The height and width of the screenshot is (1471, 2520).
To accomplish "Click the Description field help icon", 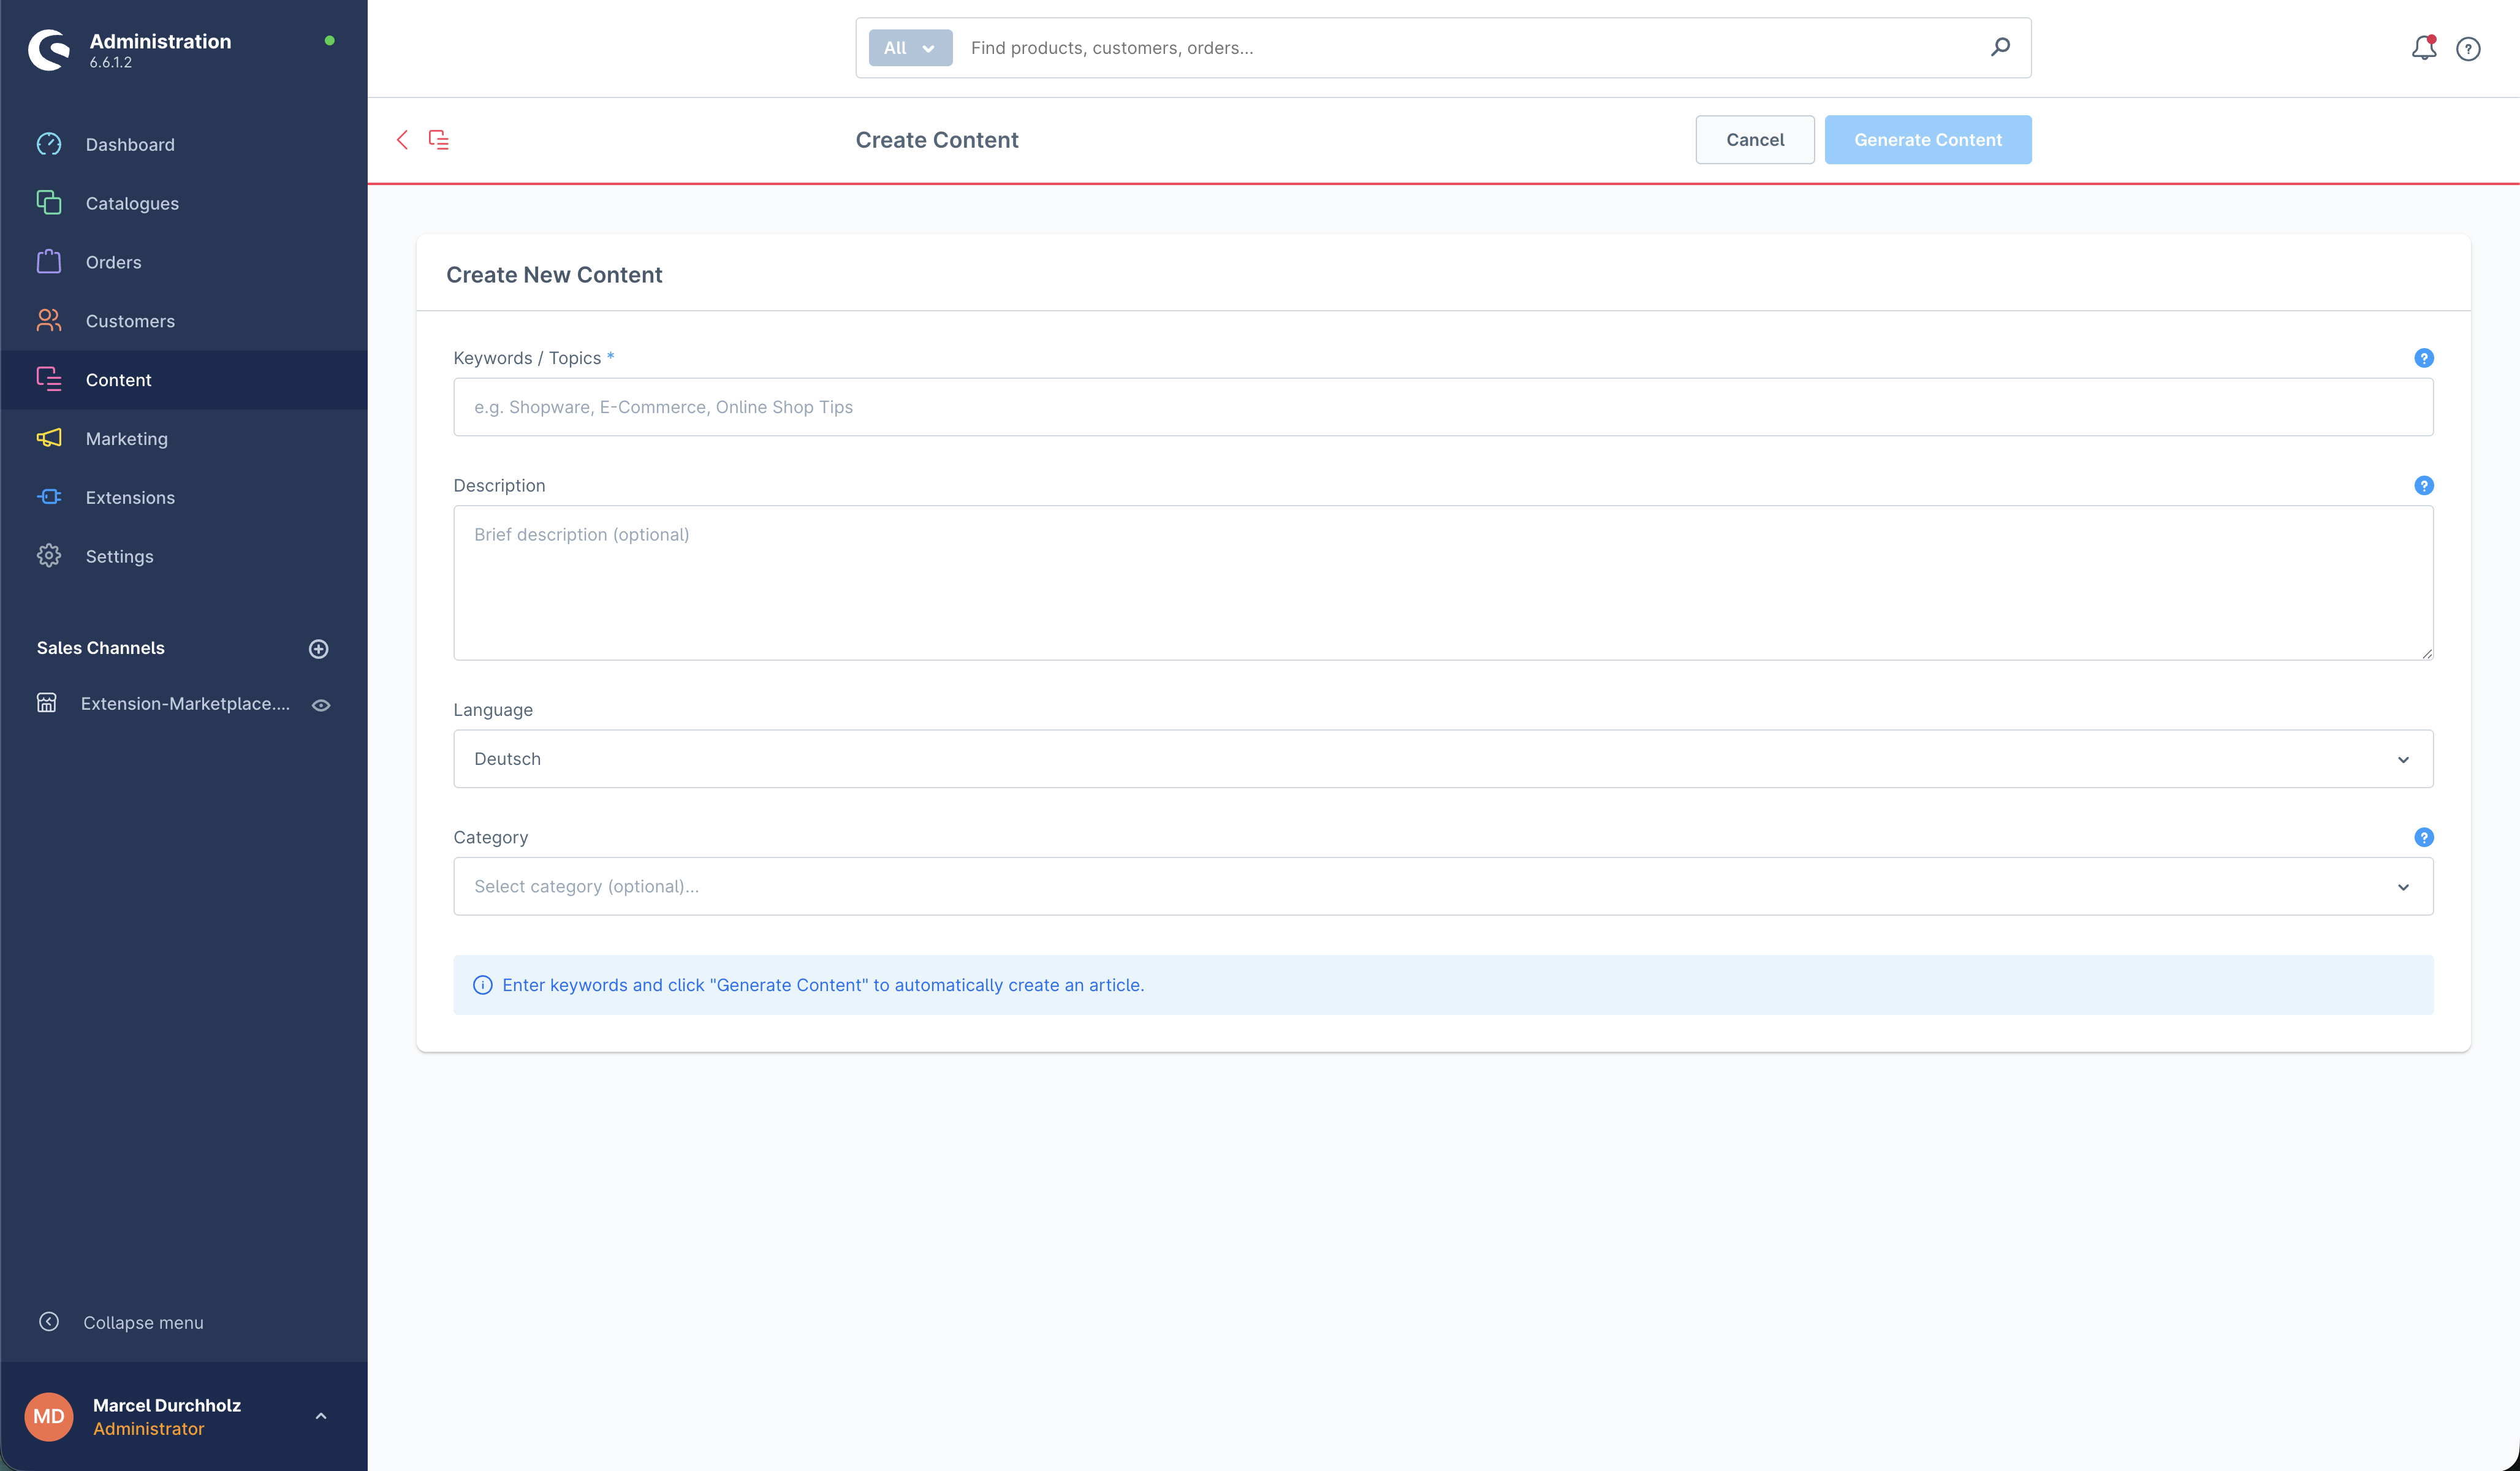I will [2423, 485].
